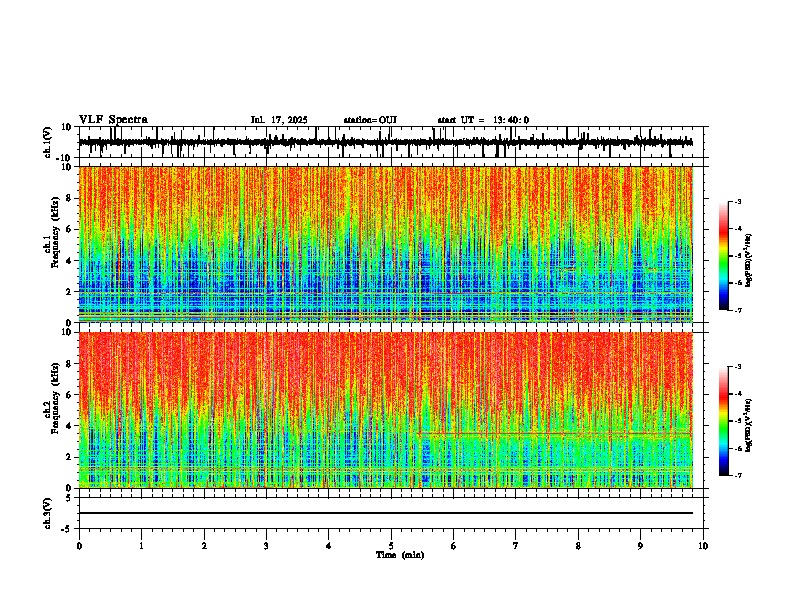Click the "station=OUI" header label
Screen dimensions: 792x612
(370, 120)
